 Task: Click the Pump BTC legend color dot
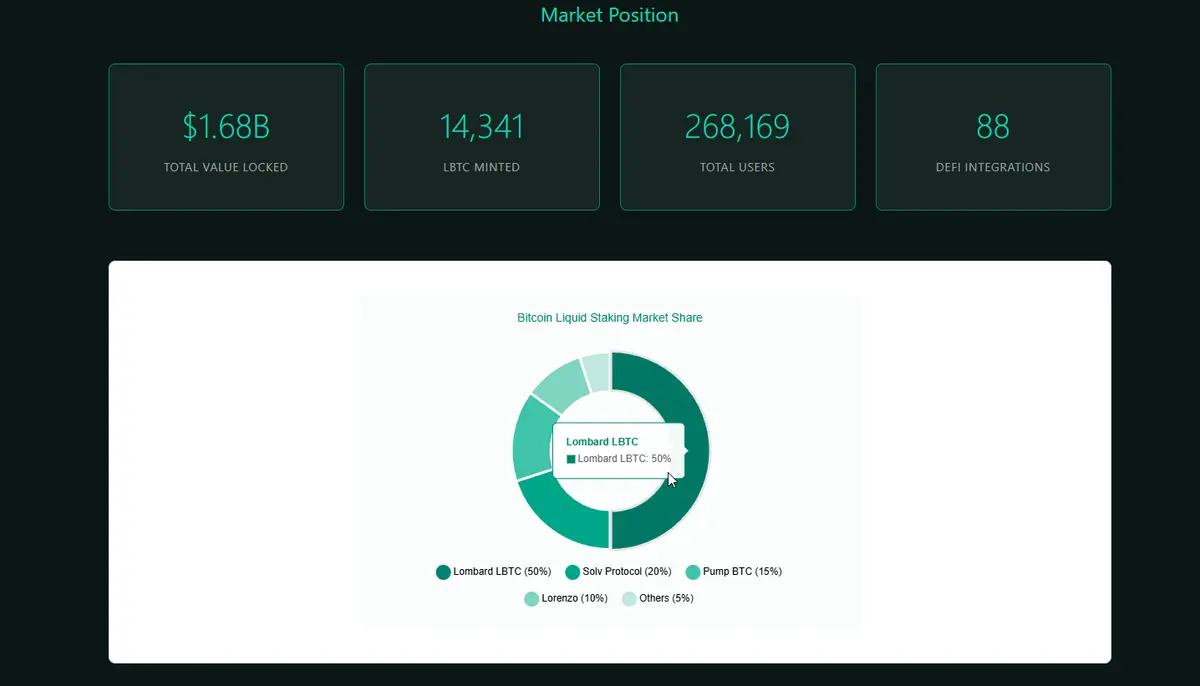click(x=693, y=572)
